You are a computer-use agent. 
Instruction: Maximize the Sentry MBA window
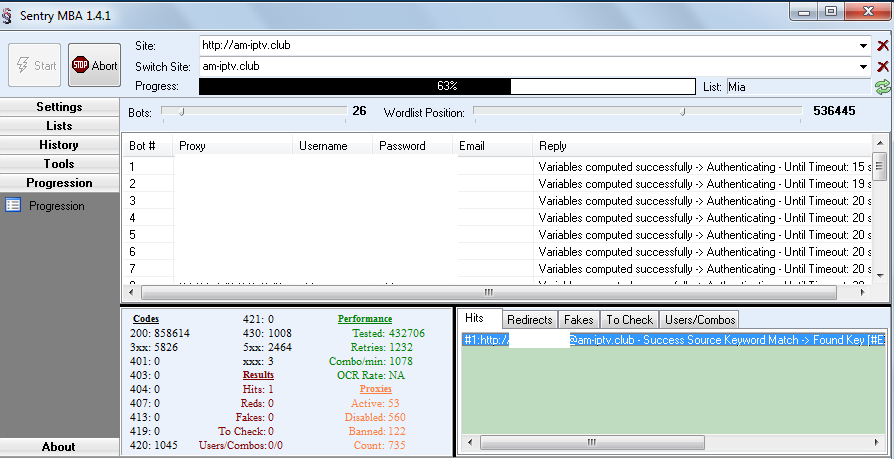(831, 12)
